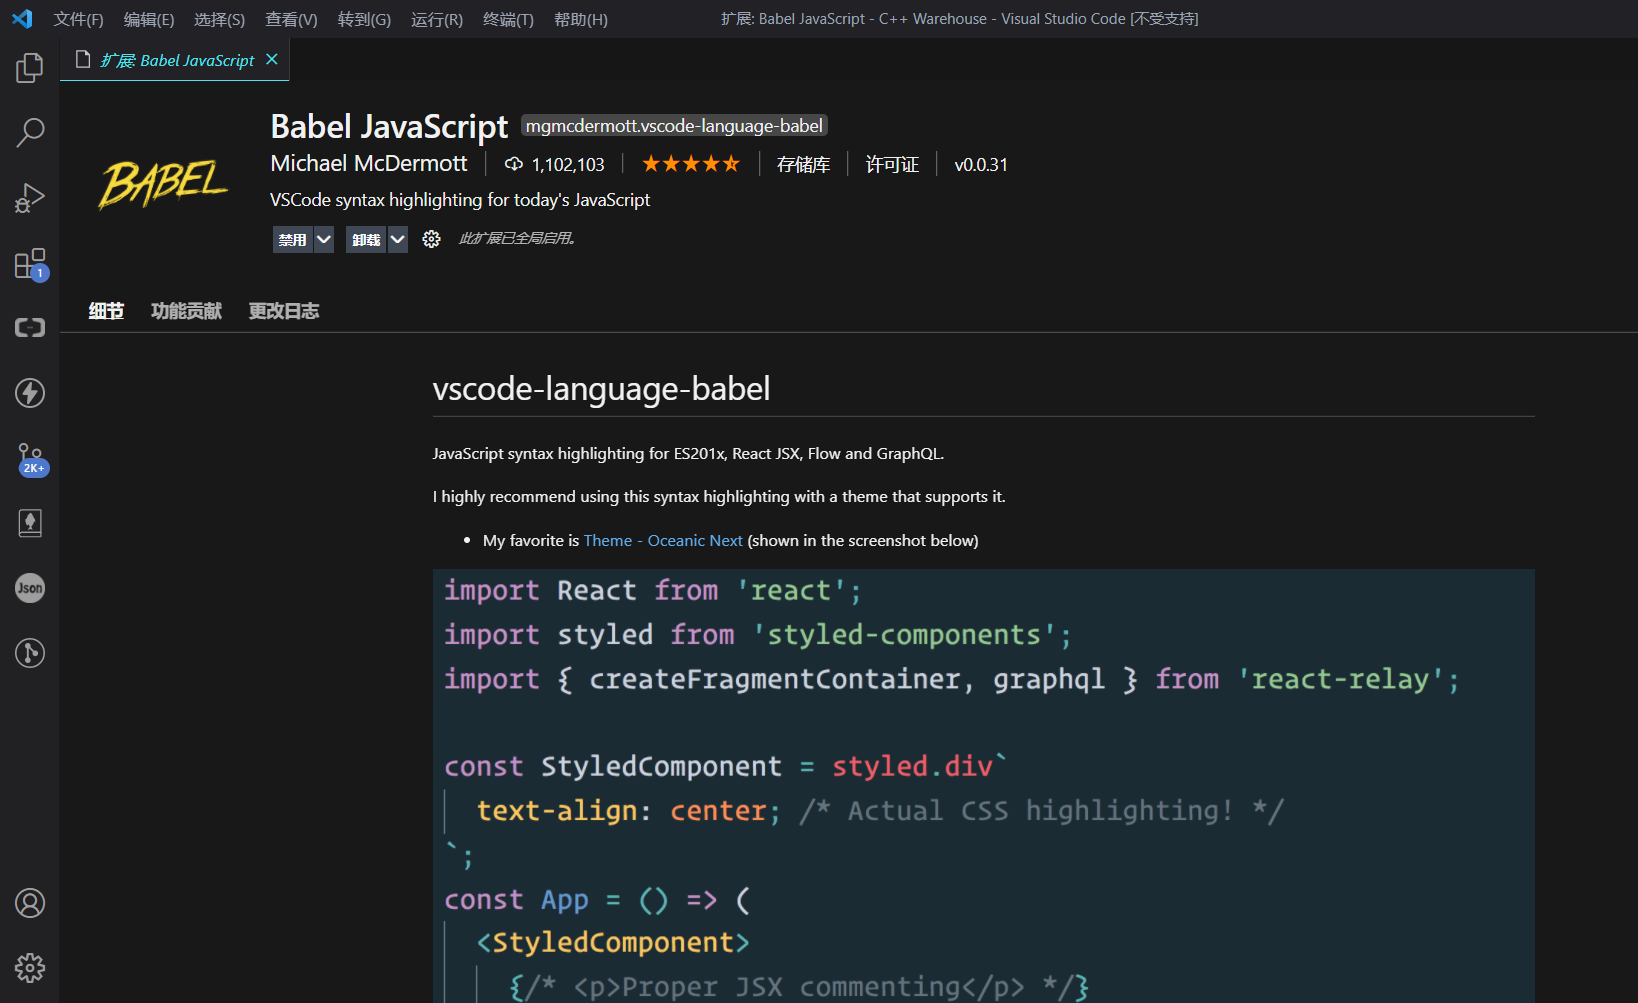Click the five-star rating
This screenshot has height=1003, width=1638.
tap(690, 164)
